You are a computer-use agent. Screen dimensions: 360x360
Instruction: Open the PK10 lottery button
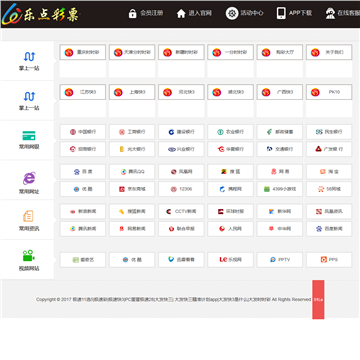tap(329, 92)
